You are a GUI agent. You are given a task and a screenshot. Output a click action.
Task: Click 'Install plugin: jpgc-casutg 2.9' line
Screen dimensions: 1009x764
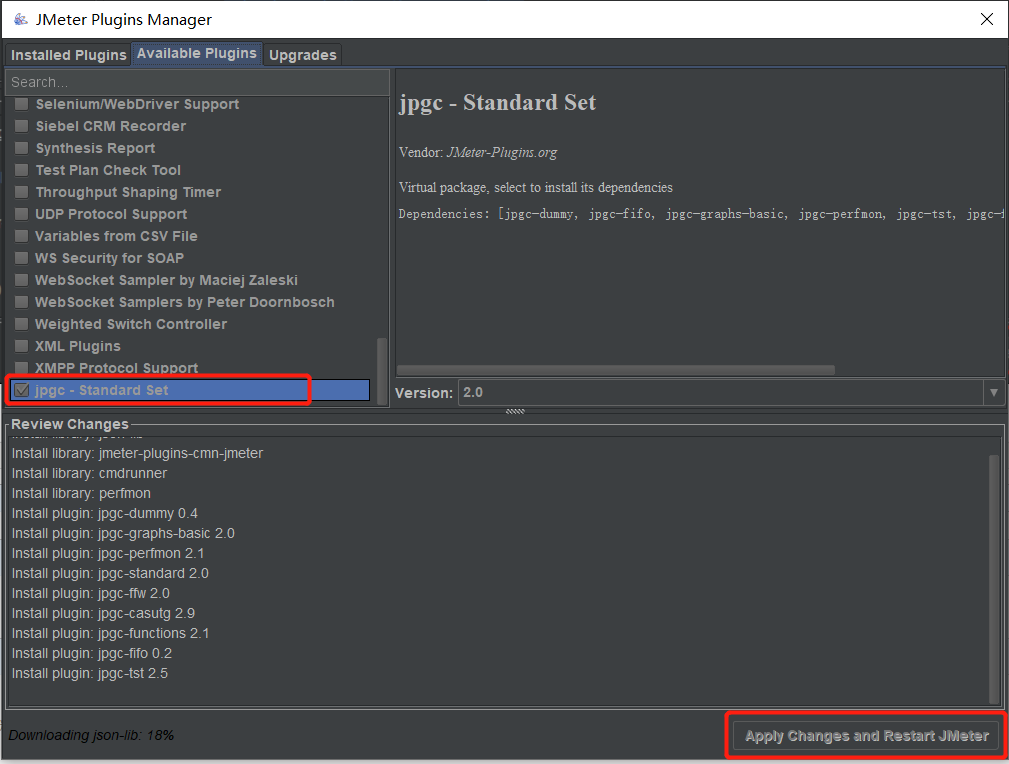103,613
